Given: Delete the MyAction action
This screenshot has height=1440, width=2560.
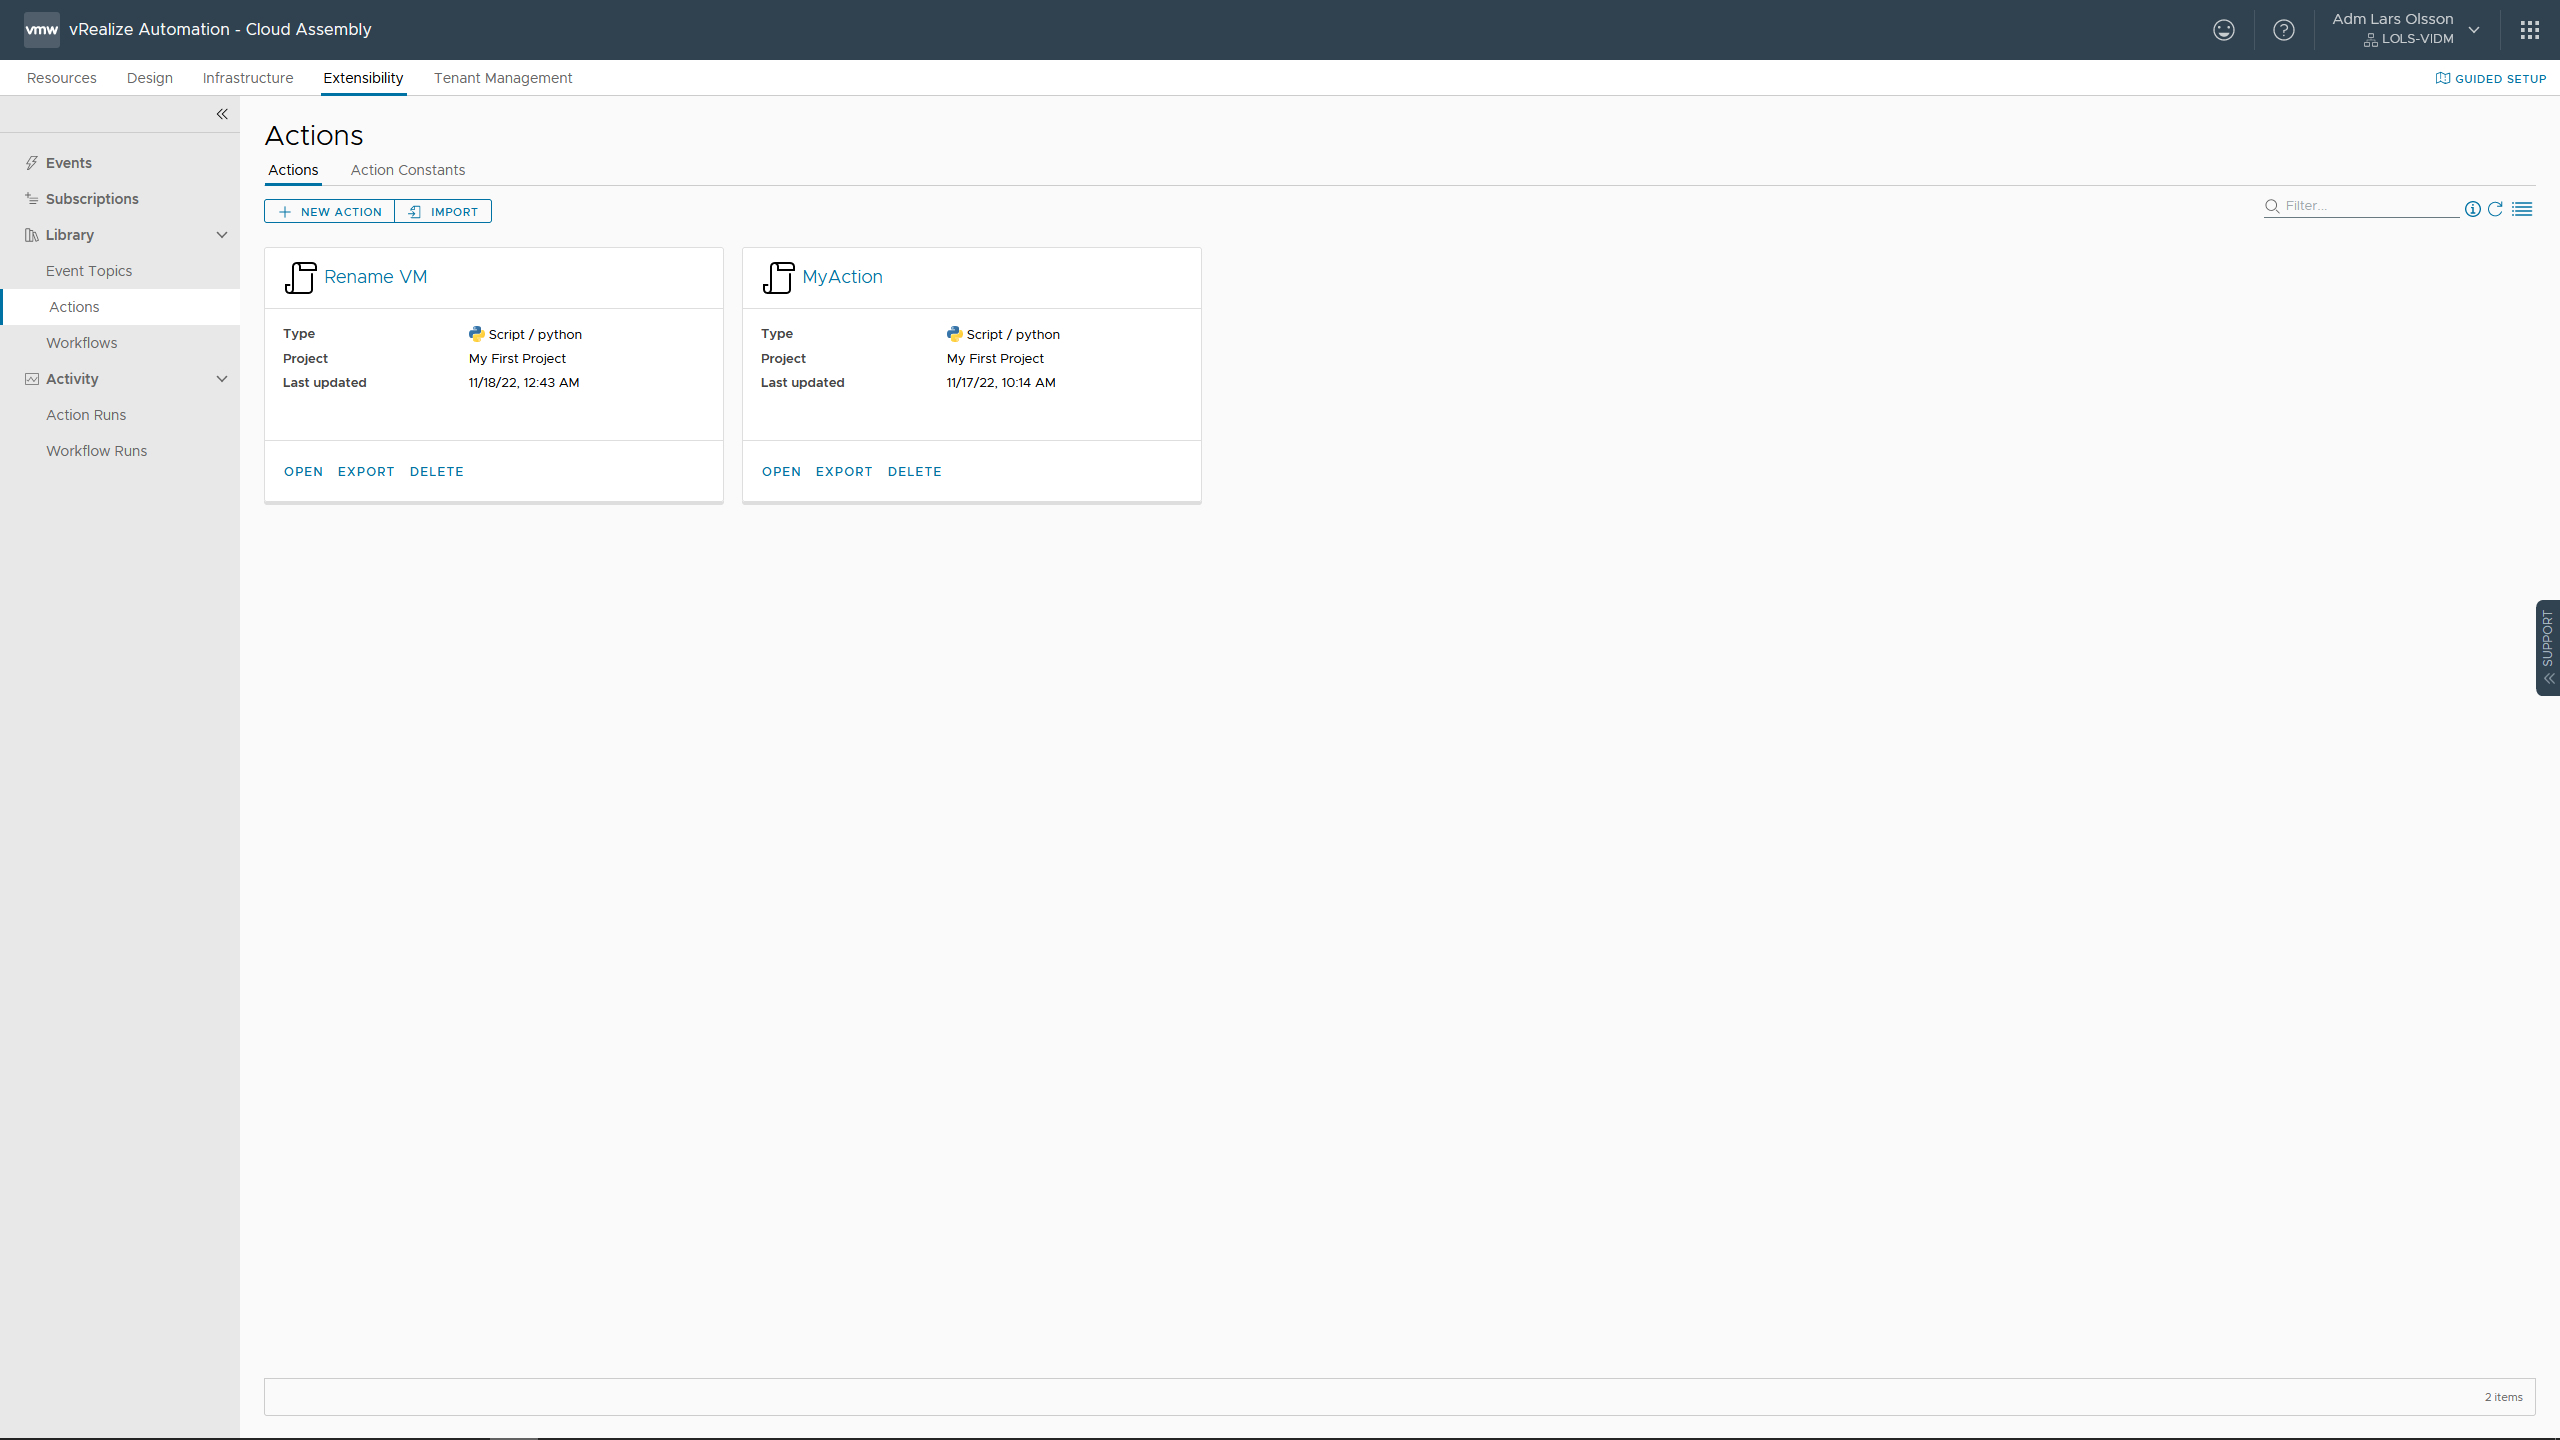Looking at the screenshot, I should tap(914, 472).
